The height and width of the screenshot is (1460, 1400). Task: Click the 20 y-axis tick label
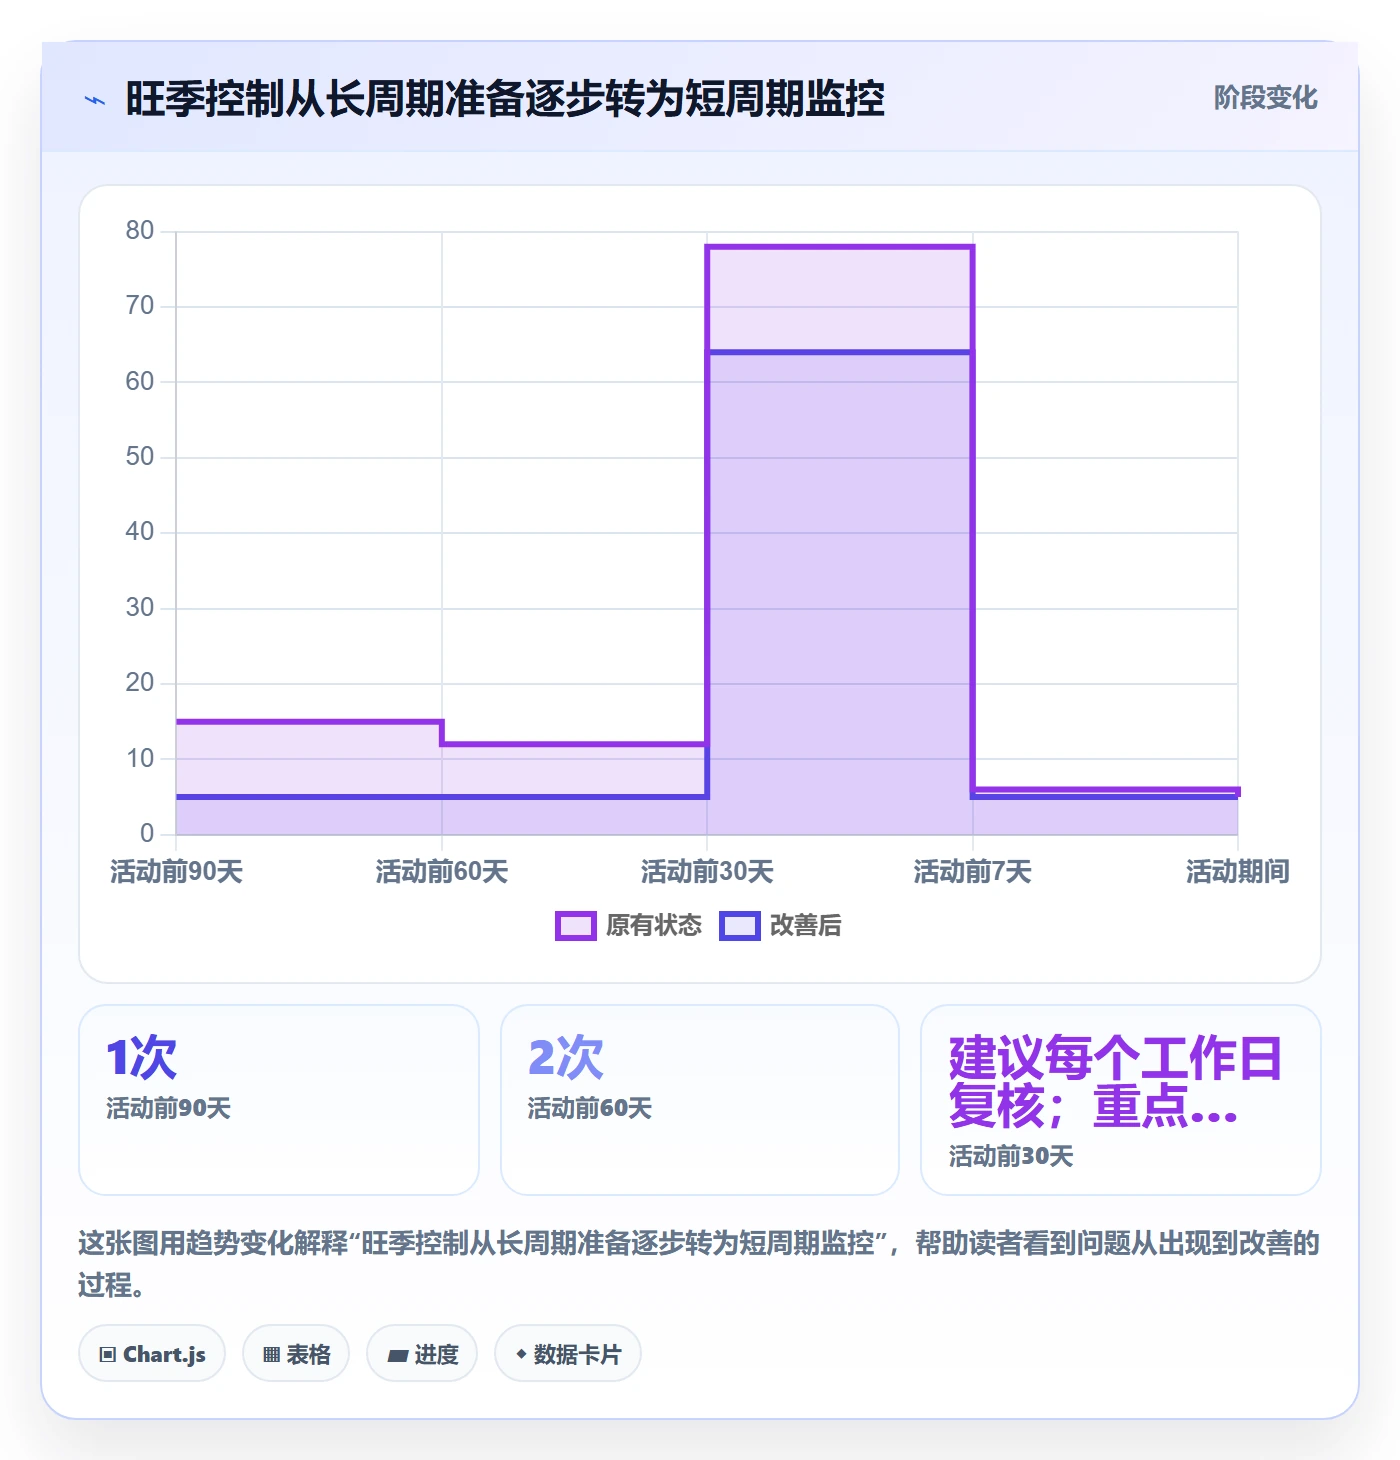[140, 683]
